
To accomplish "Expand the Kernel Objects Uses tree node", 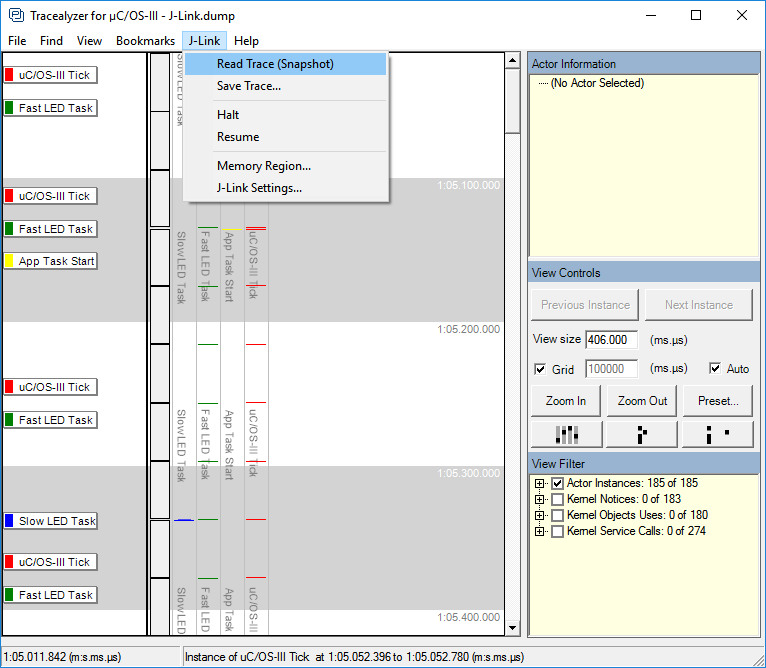I will click(539, 516).
